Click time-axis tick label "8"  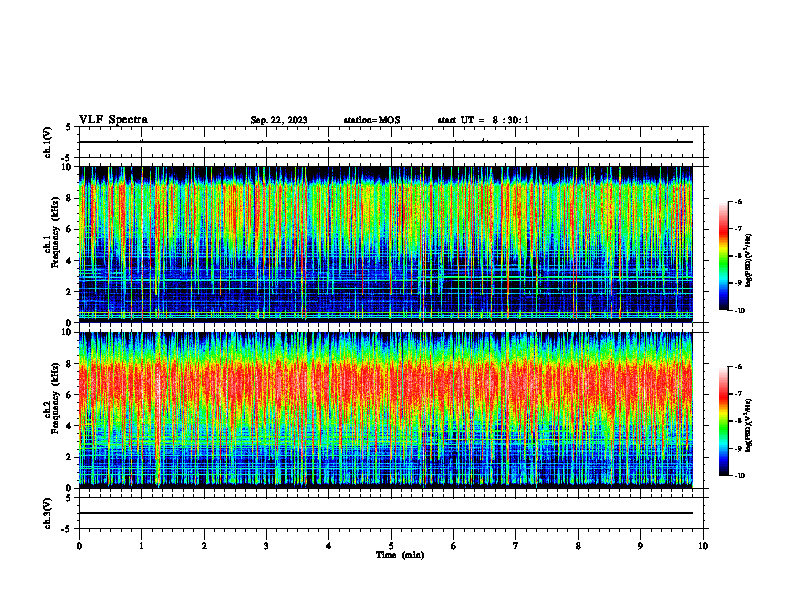578,546
